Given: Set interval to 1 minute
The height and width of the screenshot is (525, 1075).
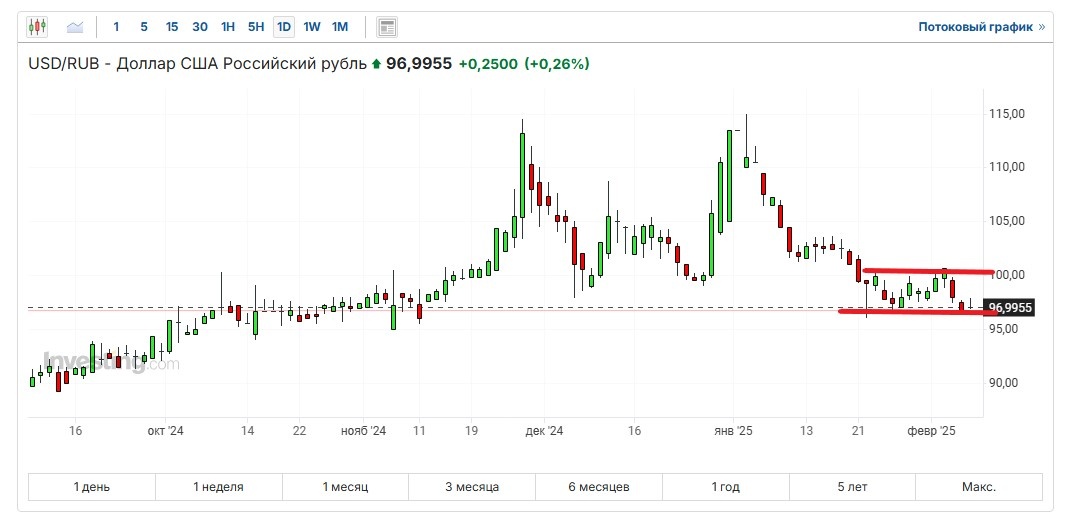Looking at the screenshot, I should [x=116, y=27].
